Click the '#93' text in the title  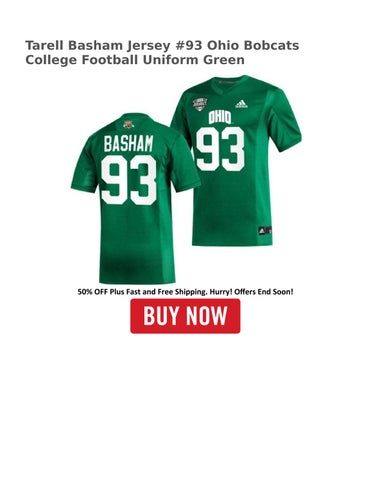click(189, 46)
